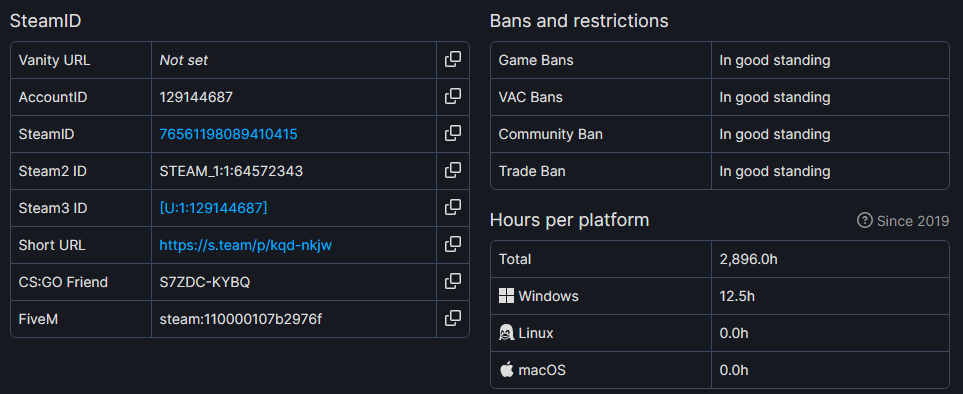Click the Total hours value 2,896.0h
The height and width of the screenshot is (394, 963).
pos(749,259)
